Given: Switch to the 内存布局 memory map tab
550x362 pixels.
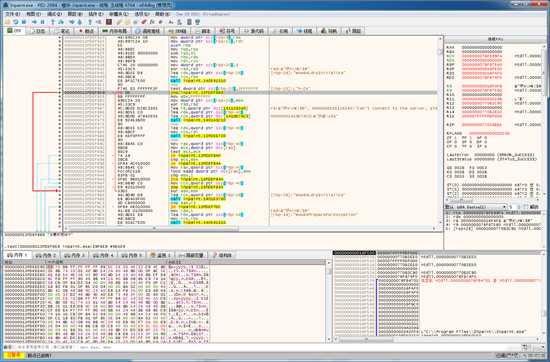Looking at the screenshot, I should pyautogui.click(x=114, y=31).
